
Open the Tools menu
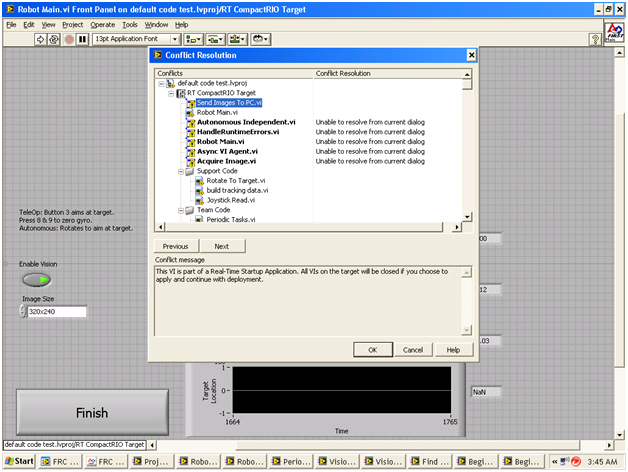(x=130, y=25)
